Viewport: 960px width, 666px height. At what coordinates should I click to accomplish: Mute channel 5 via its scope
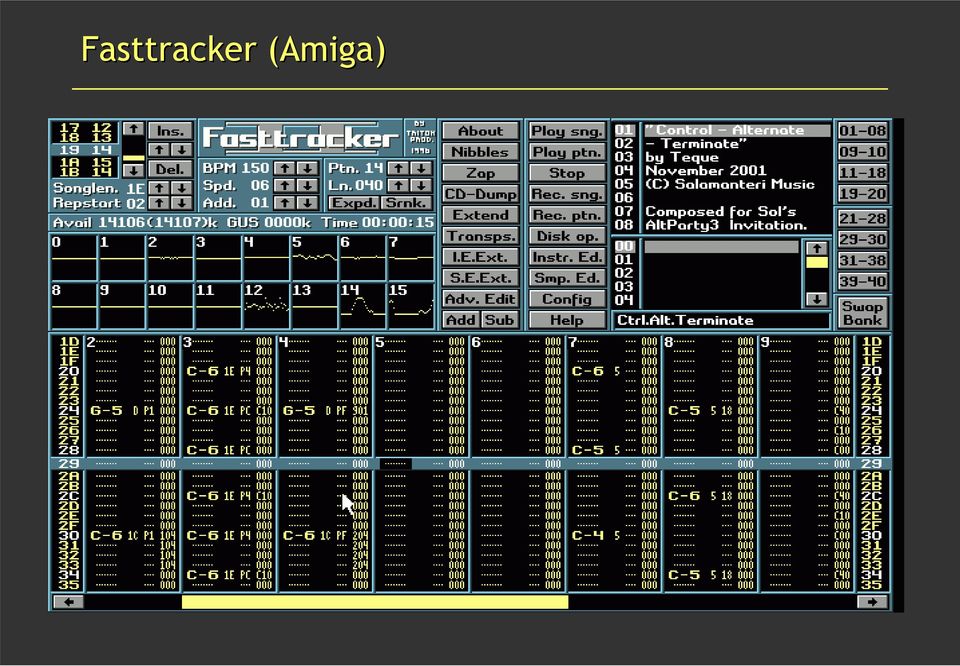tap(314, 258)
